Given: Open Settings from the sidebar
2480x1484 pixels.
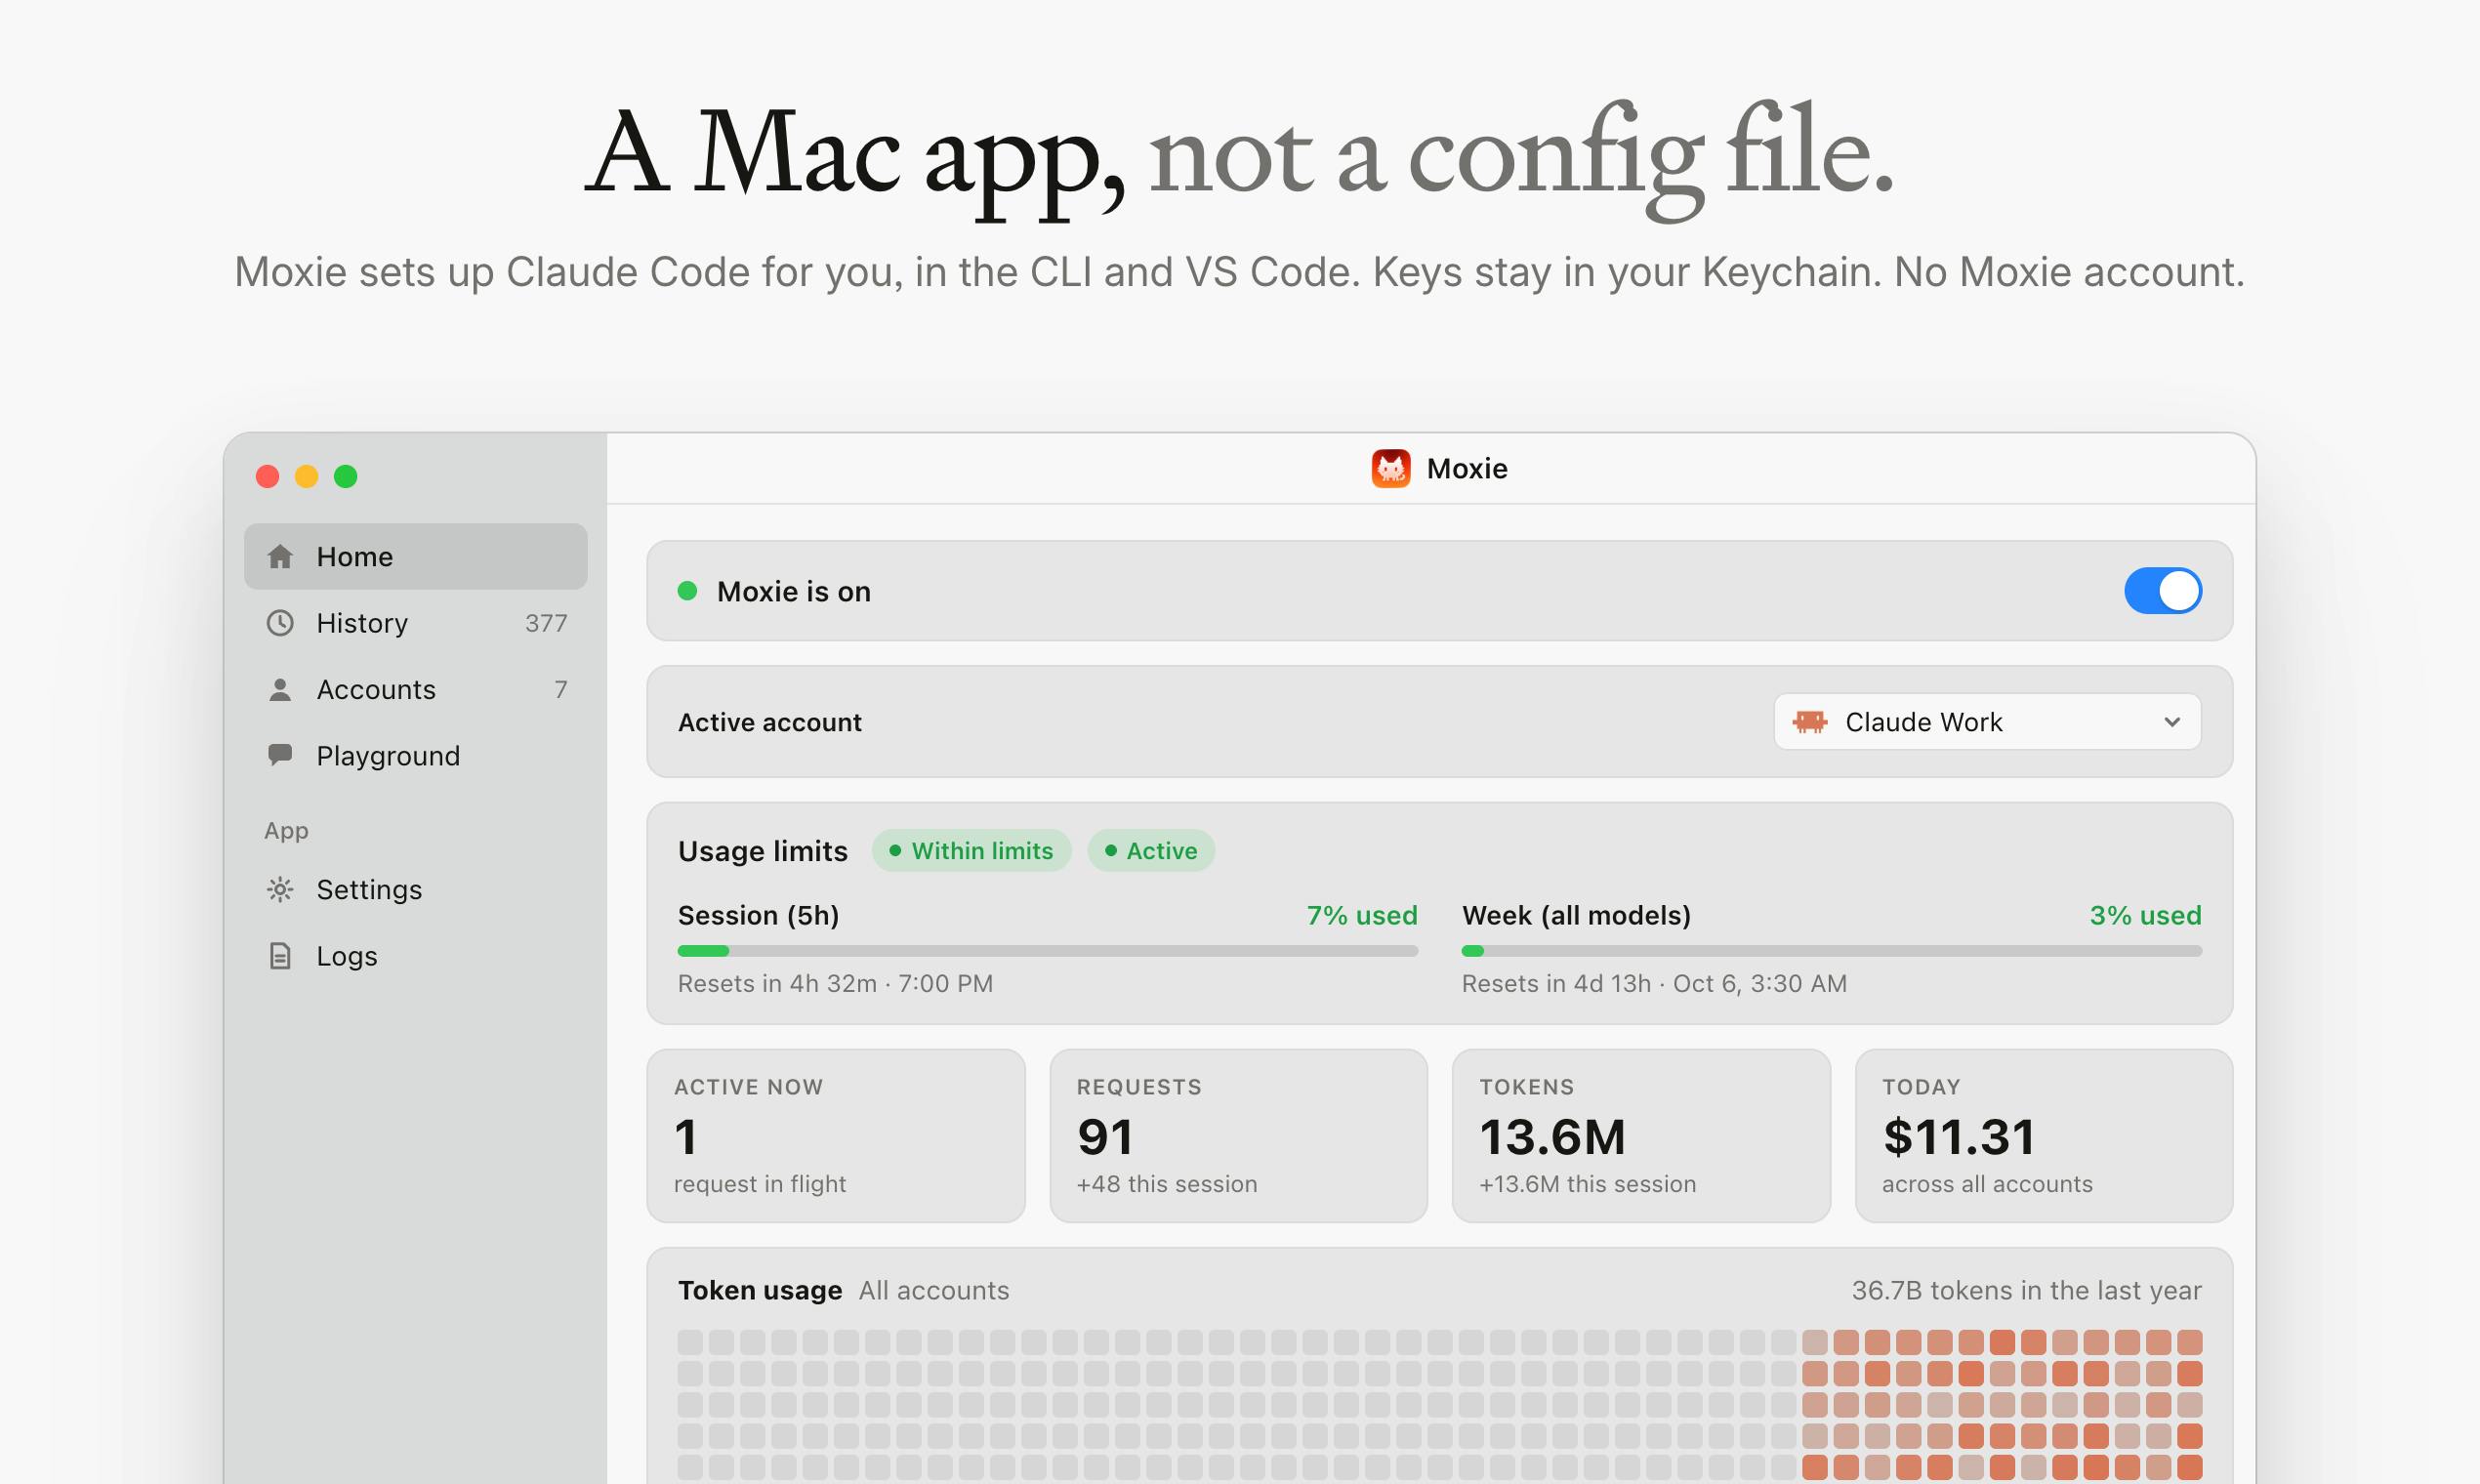Looking at the screenshot, I should [415, 889].
